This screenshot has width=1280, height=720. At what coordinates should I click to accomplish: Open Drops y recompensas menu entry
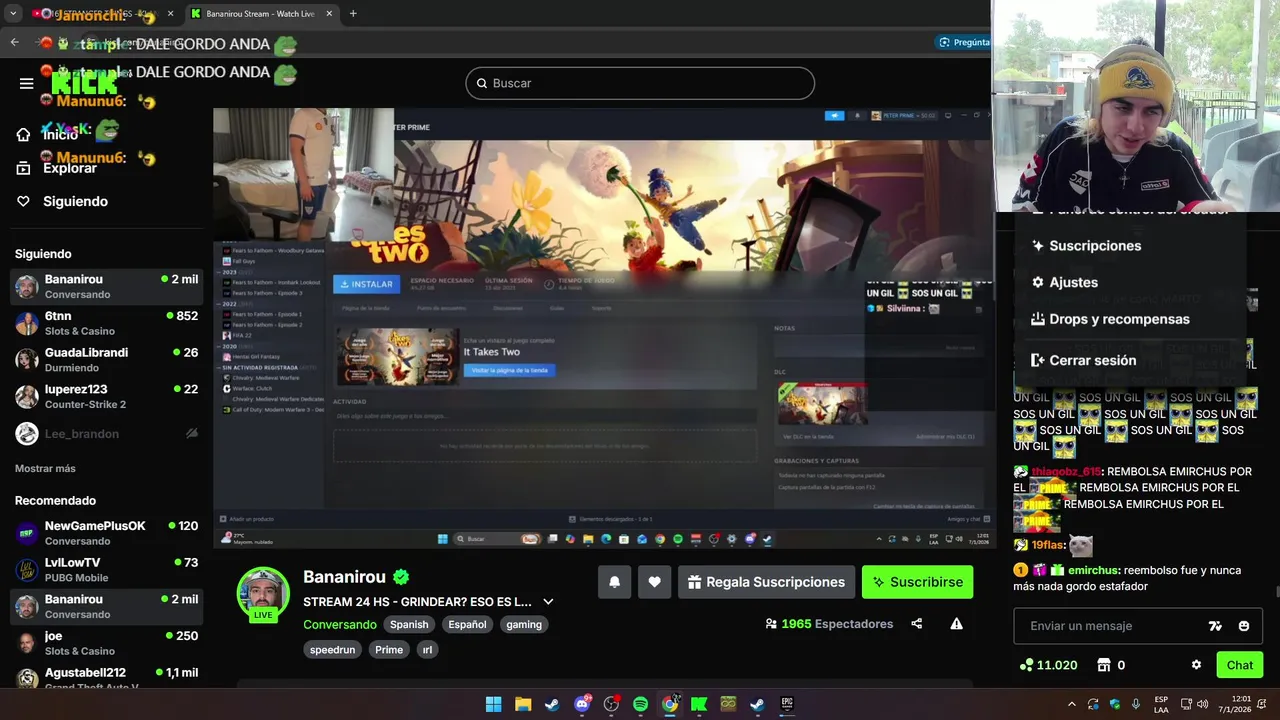point(1110,319)
